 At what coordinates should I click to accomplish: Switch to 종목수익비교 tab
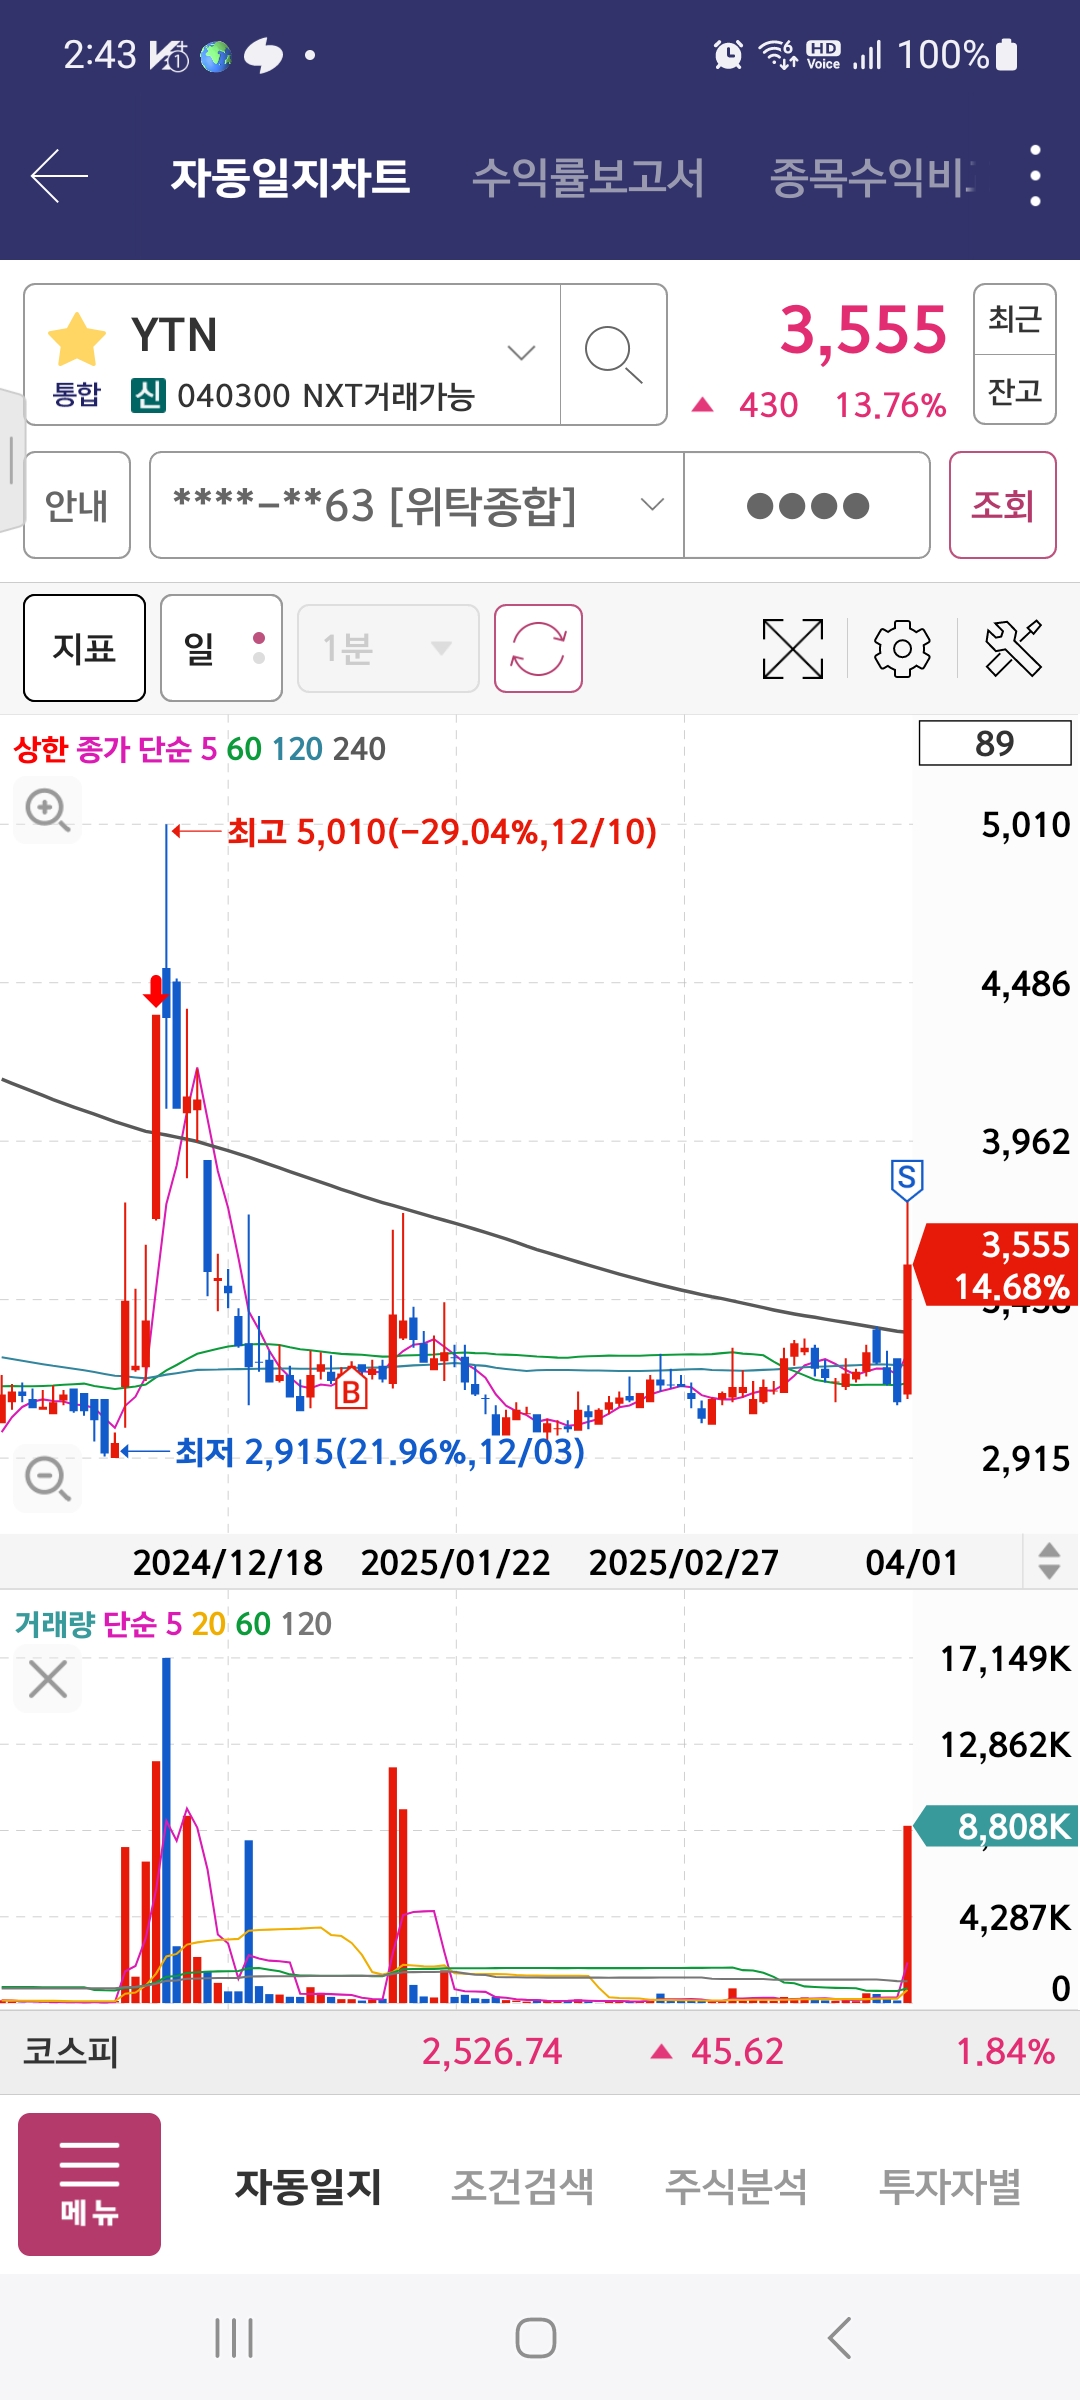[x=871, y=177]
